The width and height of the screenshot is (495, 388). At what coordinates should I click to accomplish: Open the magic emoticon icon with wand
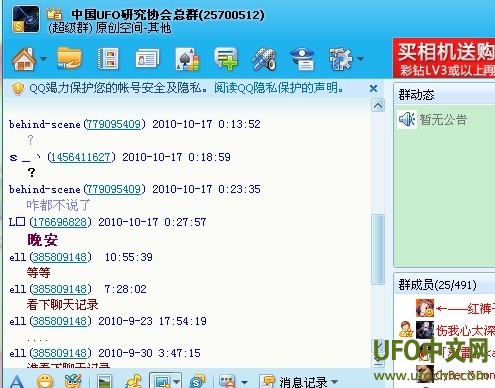point(73,381)
